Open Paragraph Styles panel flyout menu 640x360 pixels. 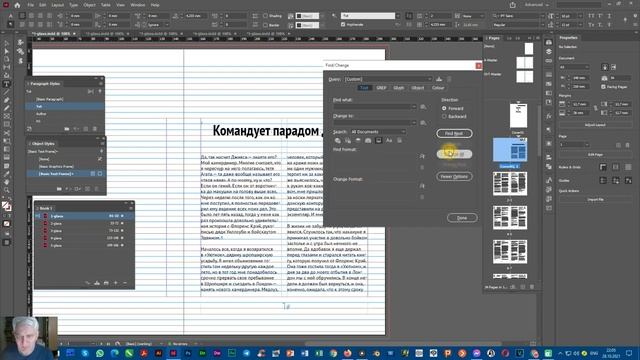pos(100,84)
